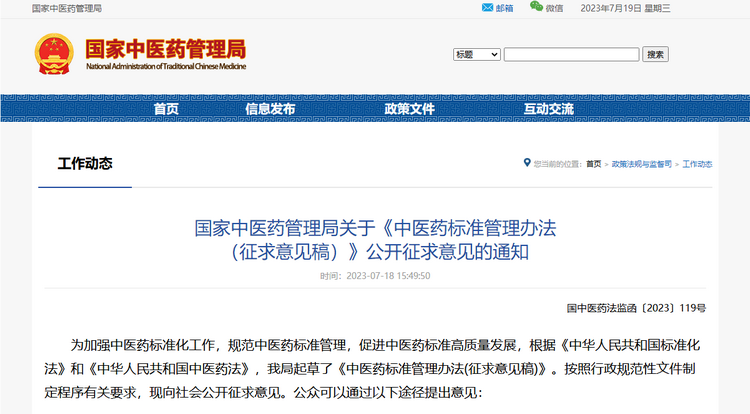Expand the 标题 search type dropdown

(x=476, y=54)
